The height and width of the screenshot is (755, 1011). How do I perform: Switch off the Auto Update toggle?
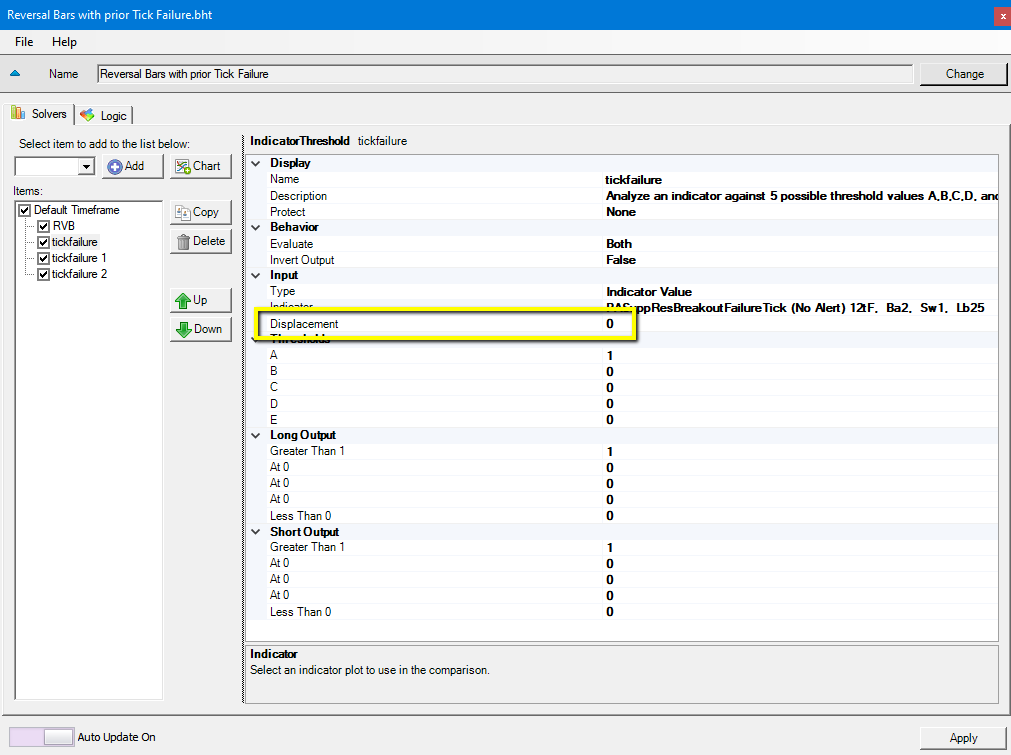41,737
